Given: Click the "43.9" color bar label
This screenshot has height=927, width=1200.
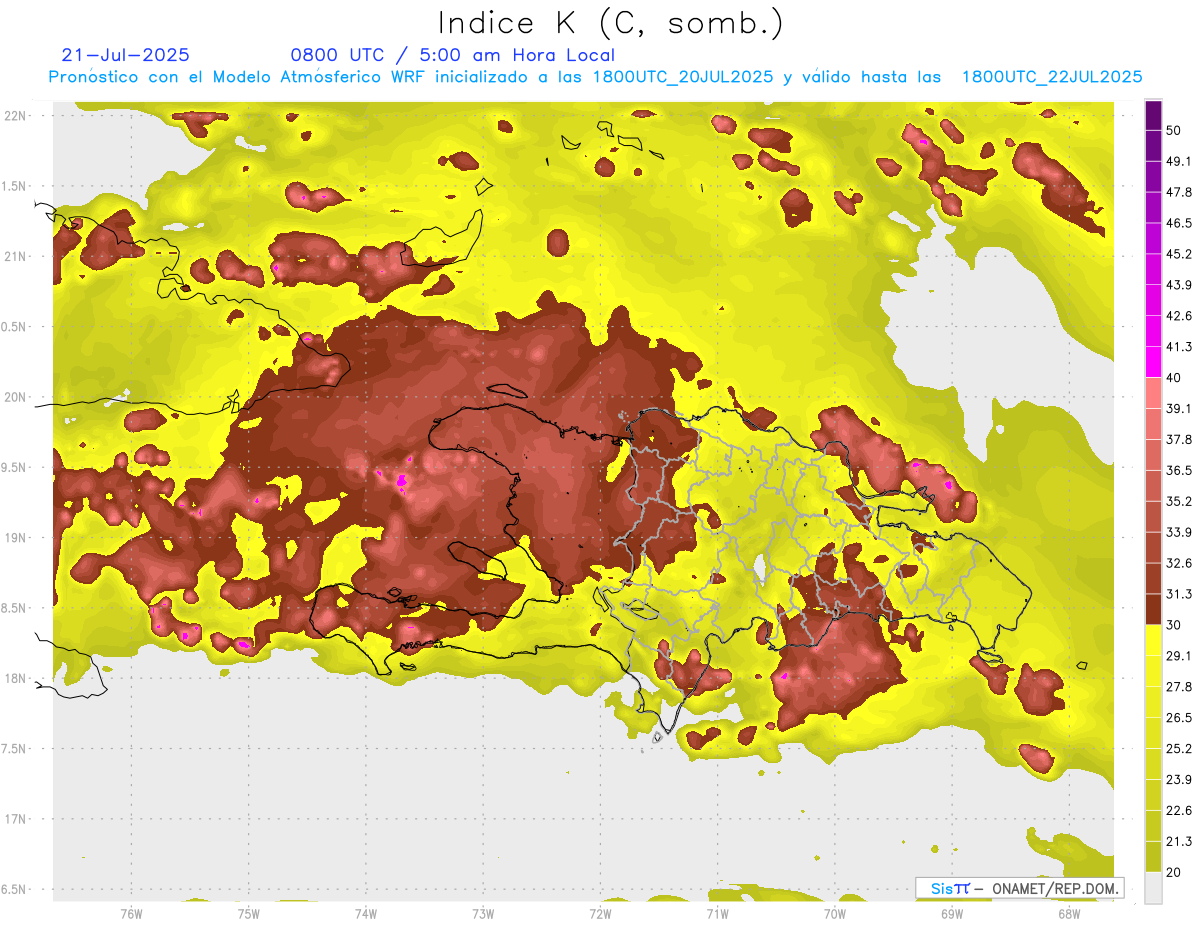Looking at the screenshot, I should pyautogui.click(x=1179, y=285).
